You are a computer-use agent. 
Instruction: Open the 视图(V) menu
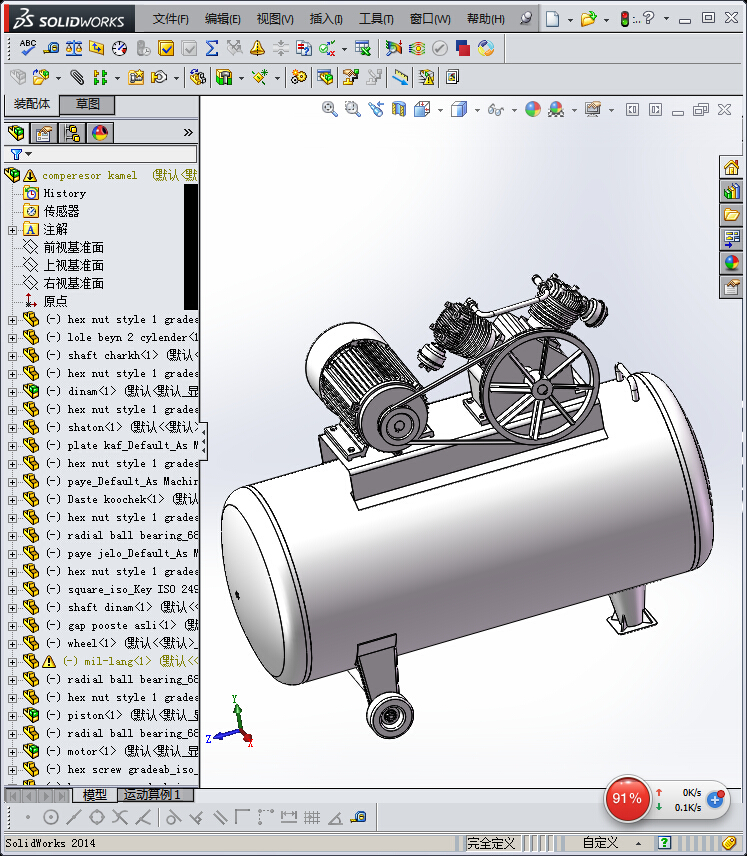275,19
